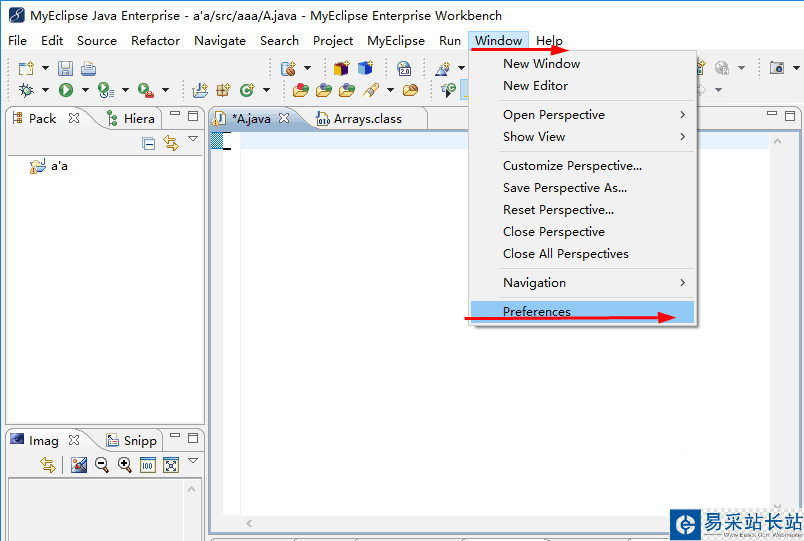This screenshot has height=541, width=804.
Task: Choose Close Perspective from the menu
Action: (x=582, y=232)
